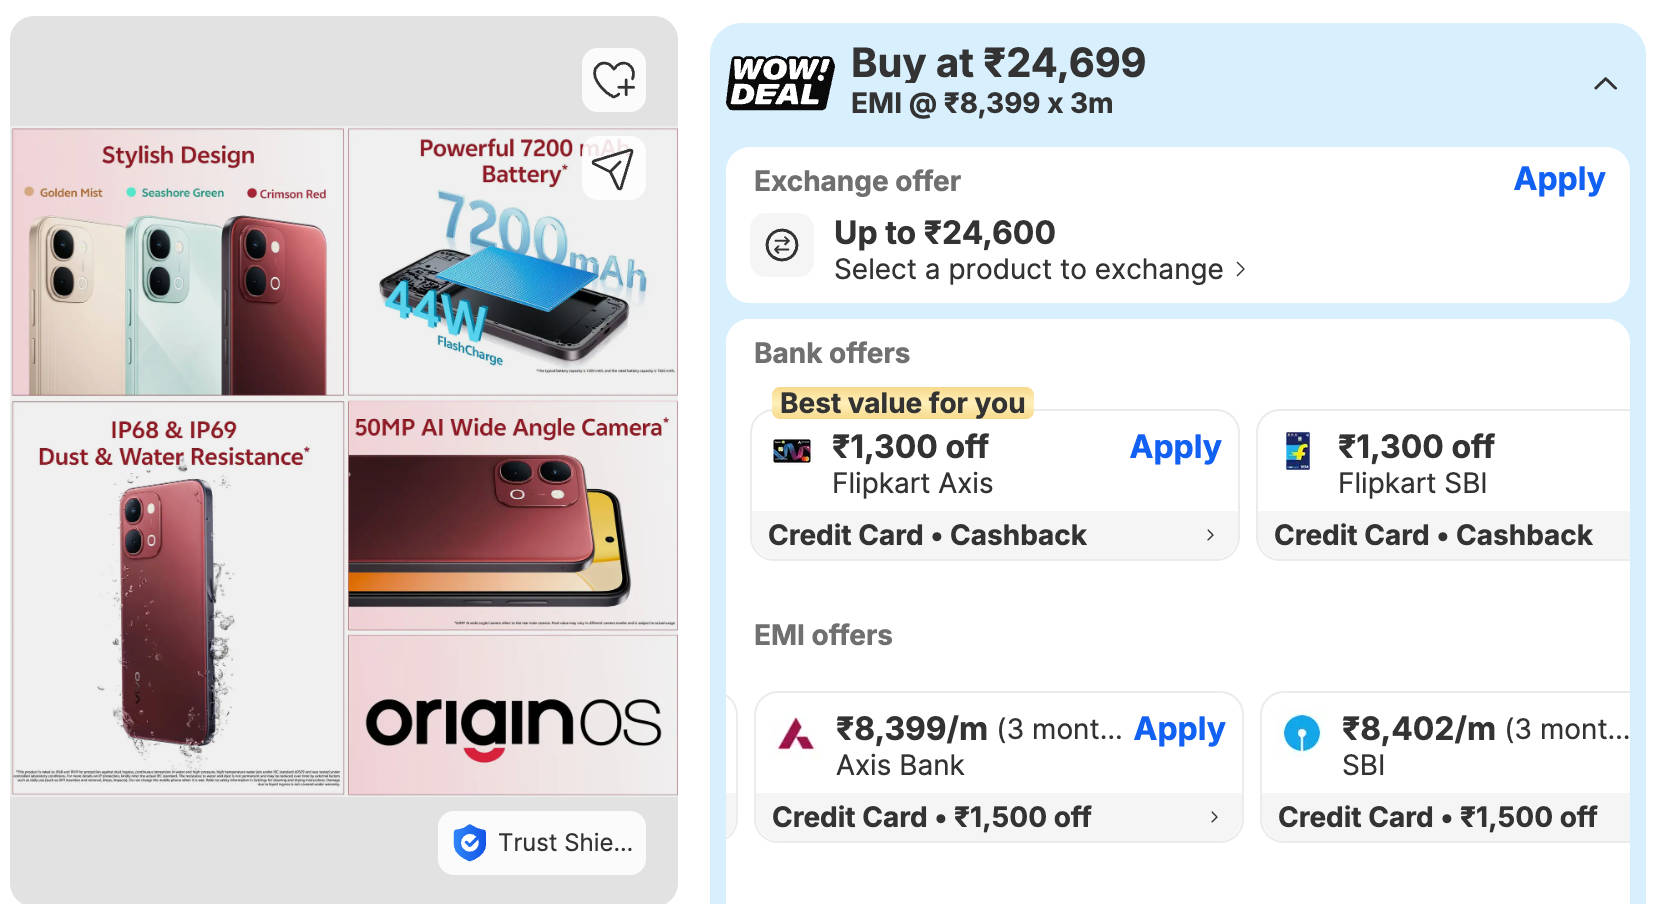1672x904 pixels.
Task: Click the SBI bank logo icon
Action: [x=1302, y=733]
